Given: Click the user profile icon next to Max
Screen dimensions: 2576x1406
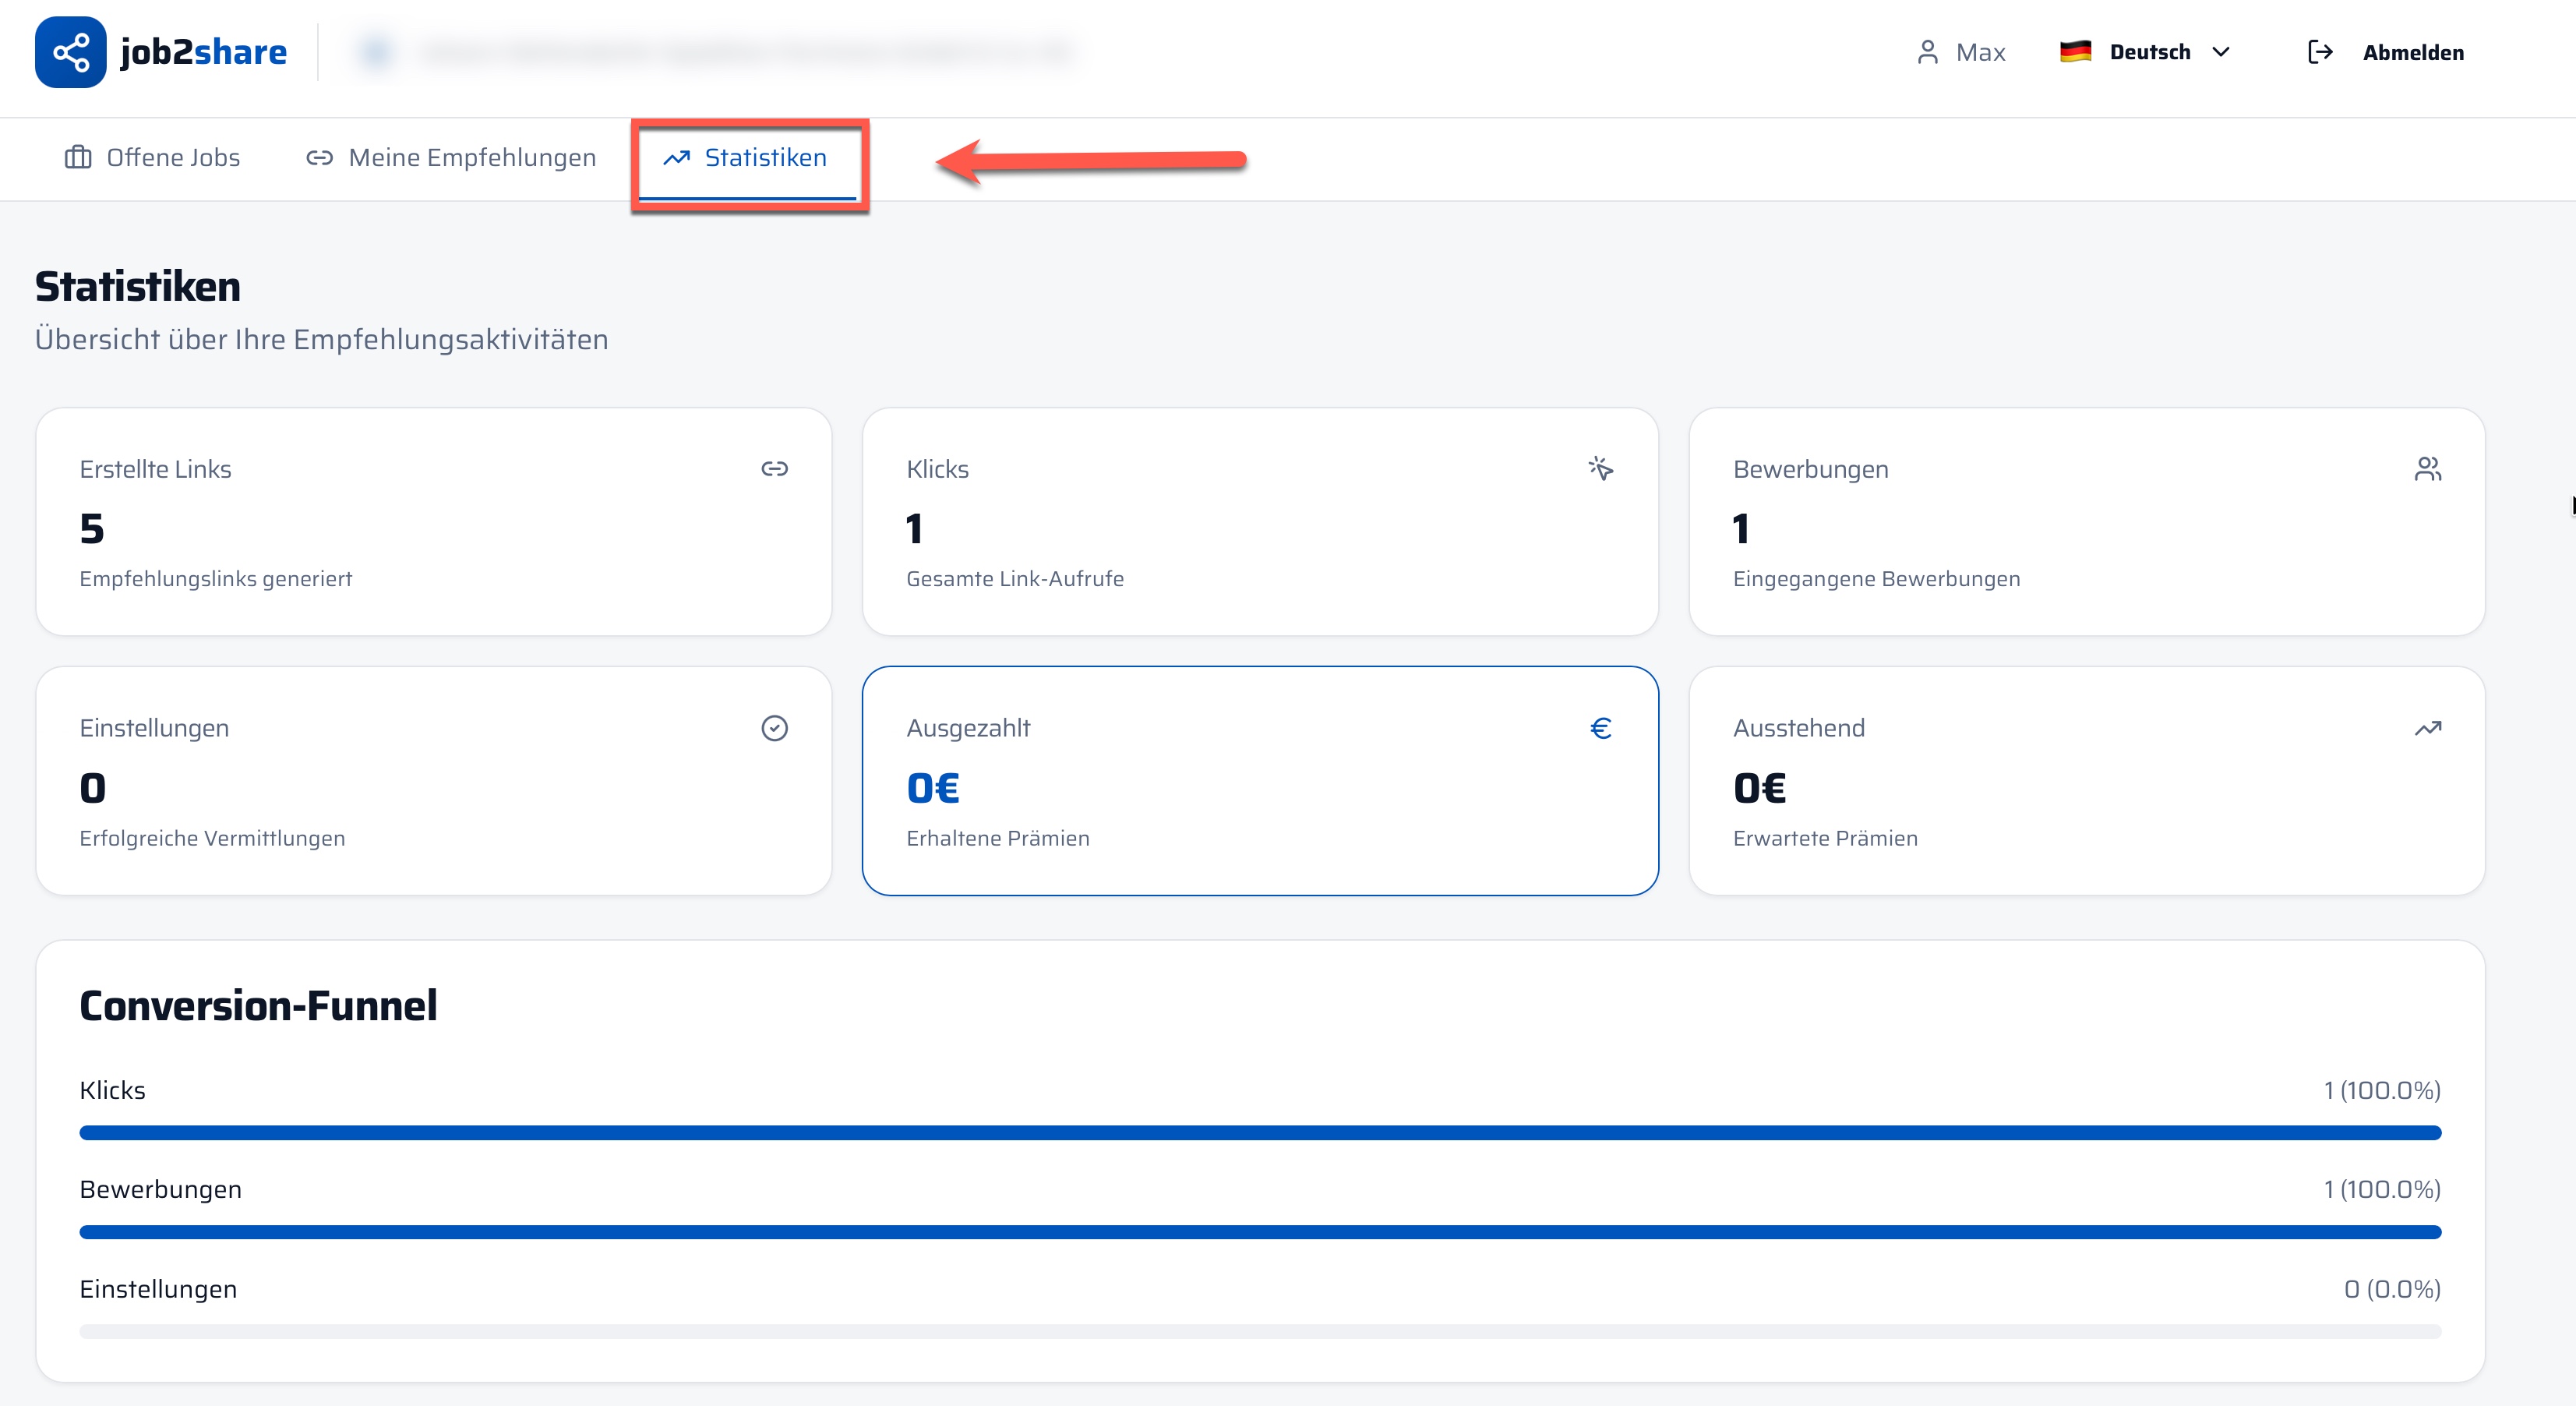Looking at the screenshot, I should coord(1927,52).
